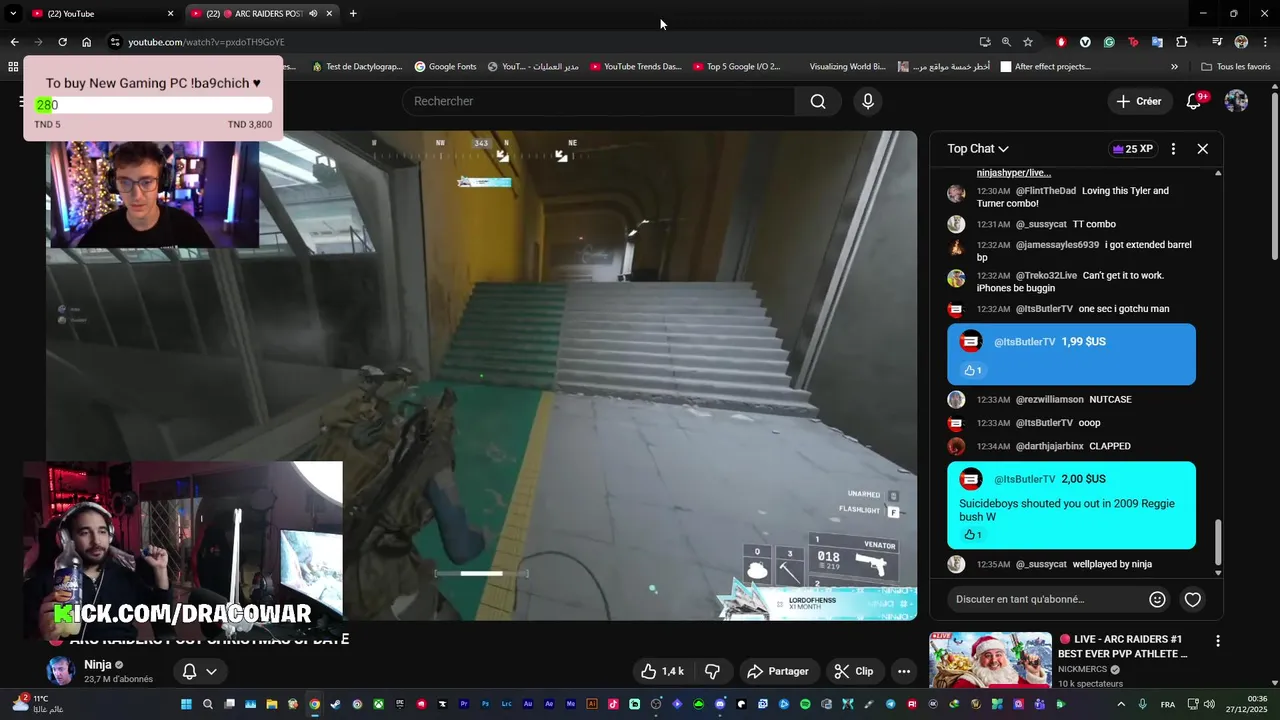
Task: Show hidden bookmarks overflow chevron
Action: coord(1174,67)
